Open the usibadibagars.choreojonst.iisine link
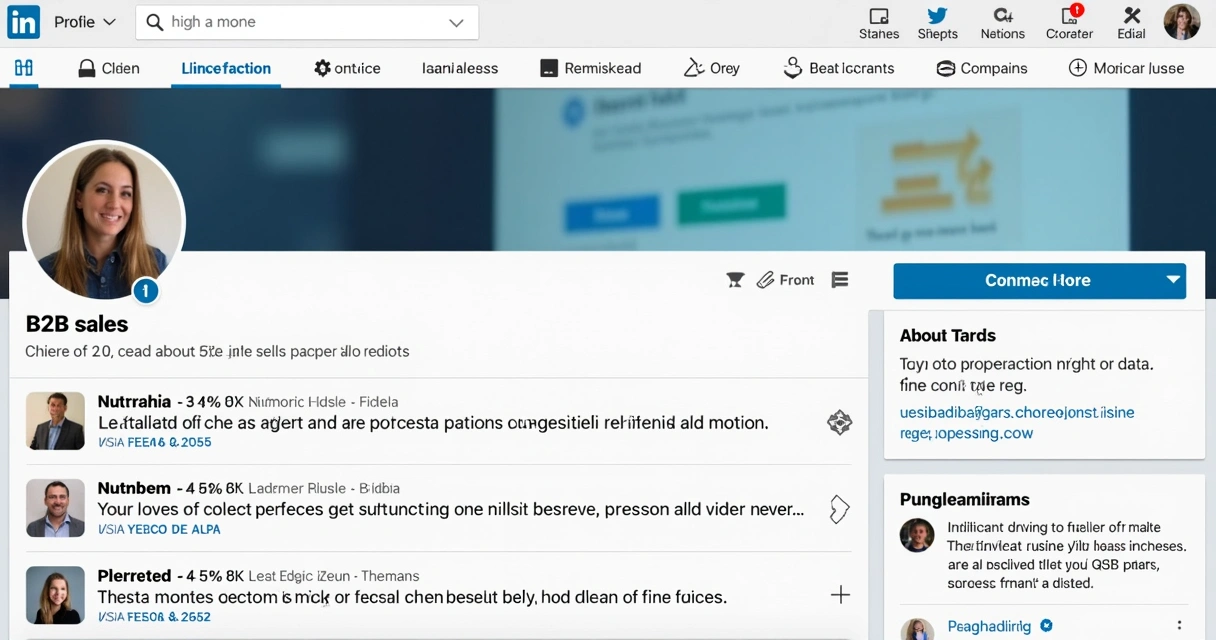The width and height of the screenshot is (1216, 640). pos(1017,412)
